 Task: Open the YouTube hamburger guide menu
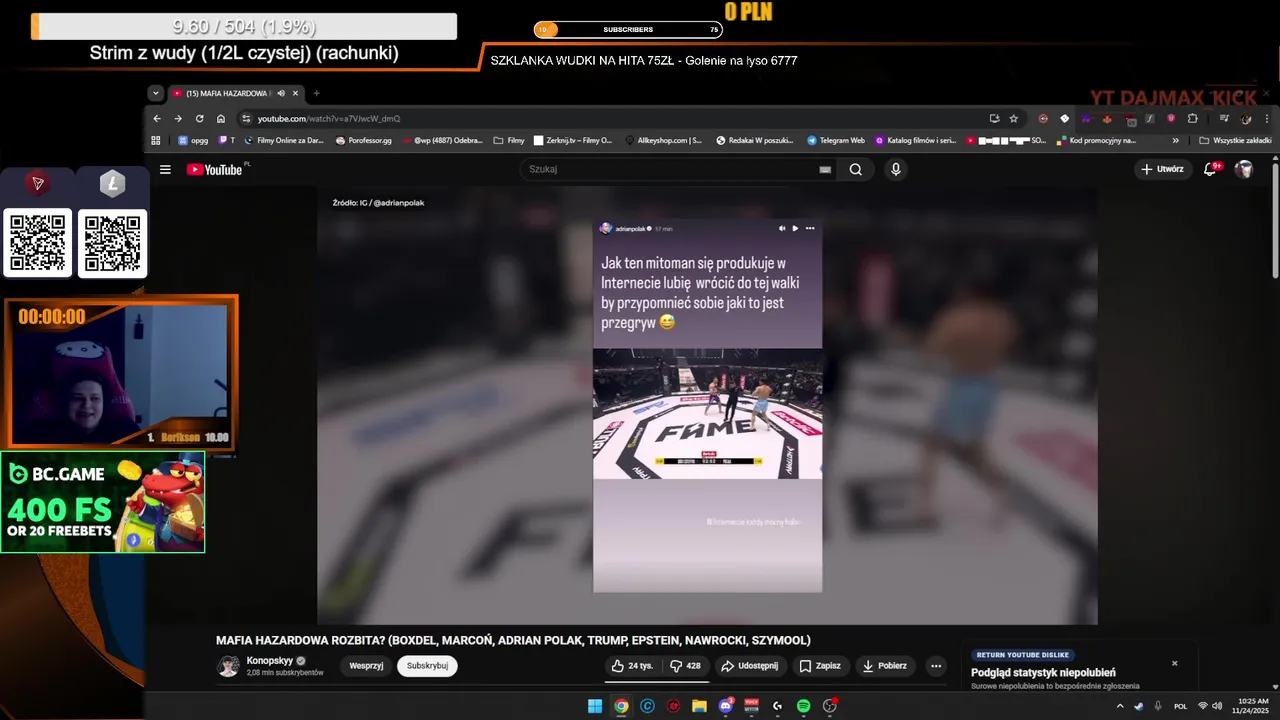(x=165, y=169)
